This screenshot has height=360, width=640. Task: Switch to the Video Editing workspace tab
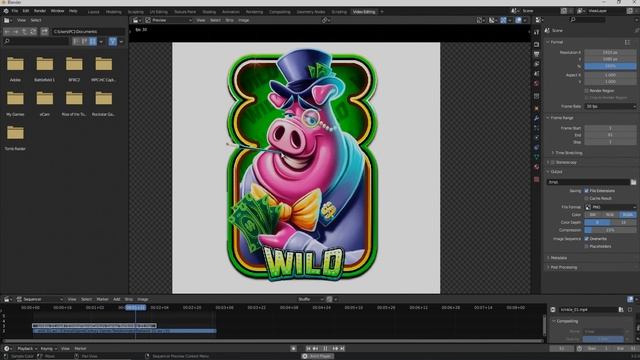[364, 12]
